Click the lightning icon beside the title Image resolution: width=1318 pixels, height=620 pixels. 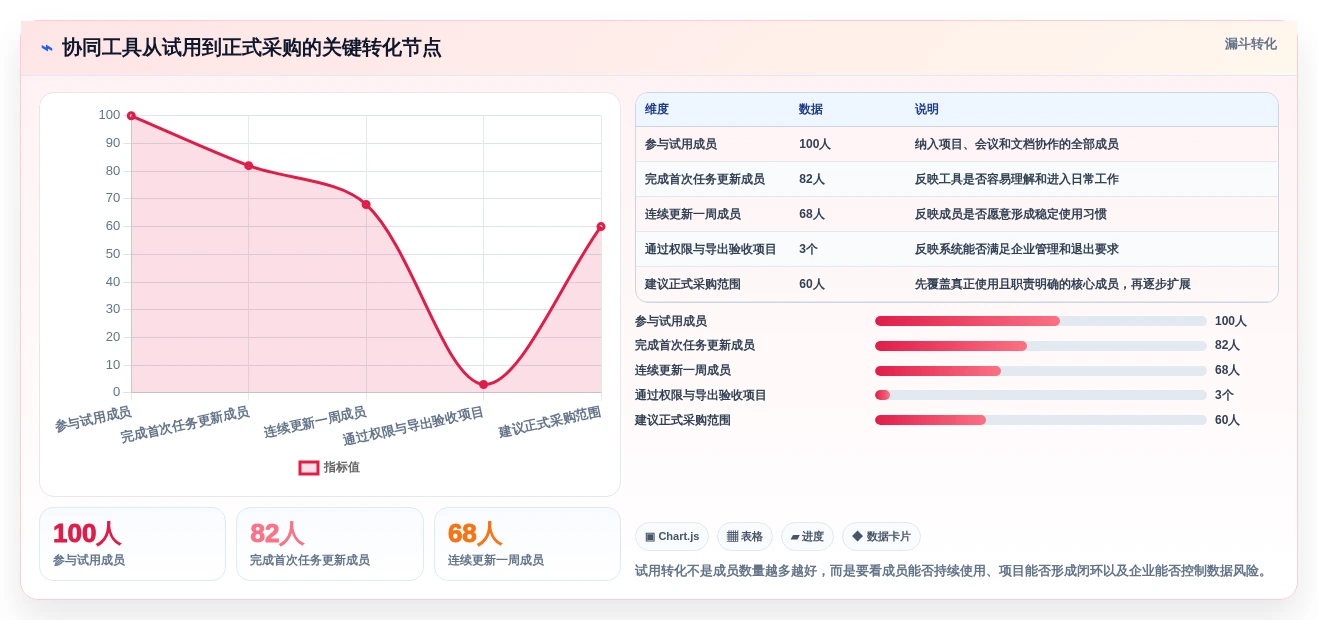[x=46, y=48]
